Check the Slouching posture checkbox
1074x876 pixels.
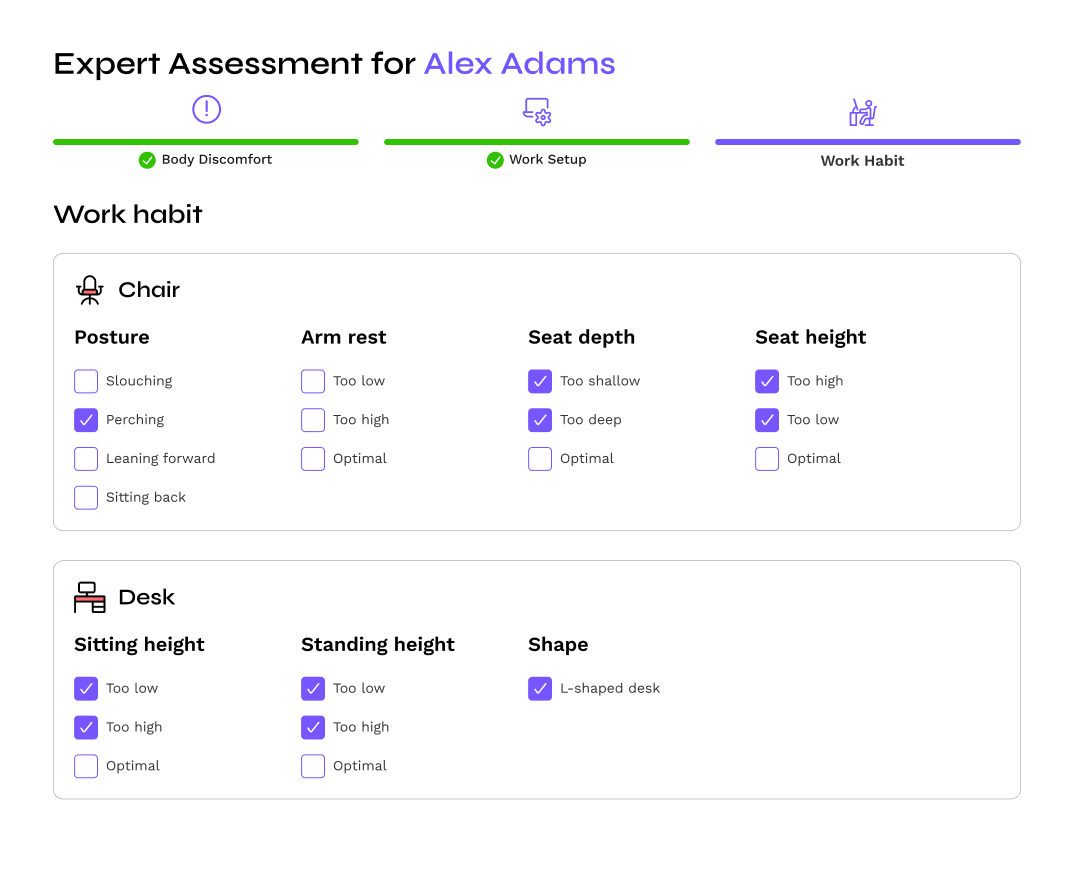86,381
